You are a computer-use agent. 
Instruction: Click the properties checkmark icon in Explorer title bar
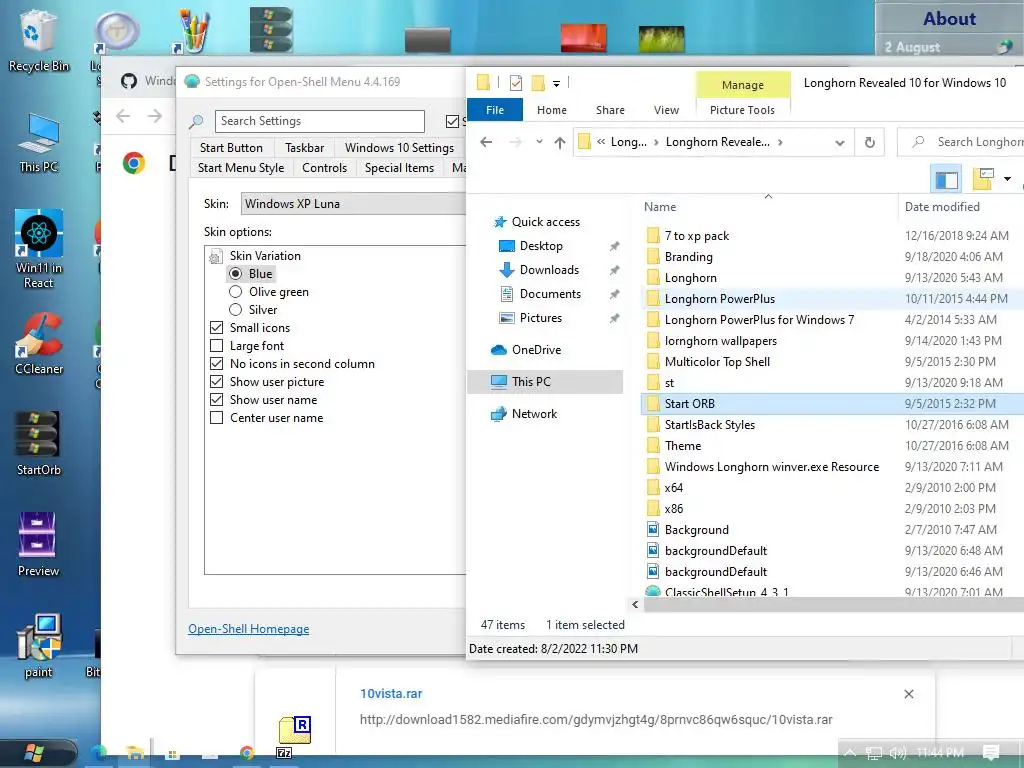pos(516,83)
